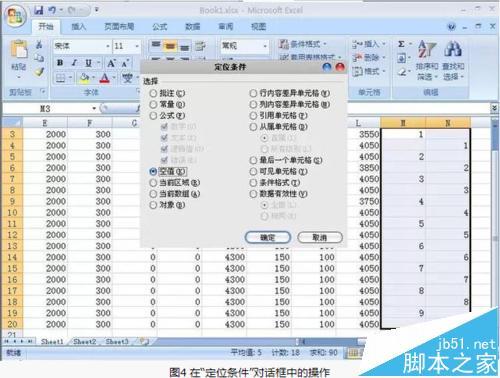The height and width of the screenshot is (378, 500).
Task: Click the ribbon Help question icon
Action: point(451,27)
